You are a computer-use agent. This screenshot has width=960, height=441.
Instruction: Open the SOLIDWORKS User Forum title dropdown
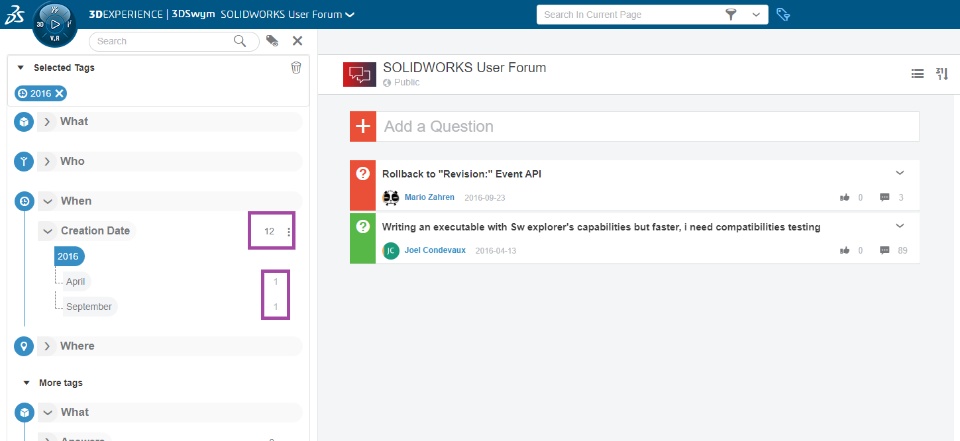pos(349,14)
